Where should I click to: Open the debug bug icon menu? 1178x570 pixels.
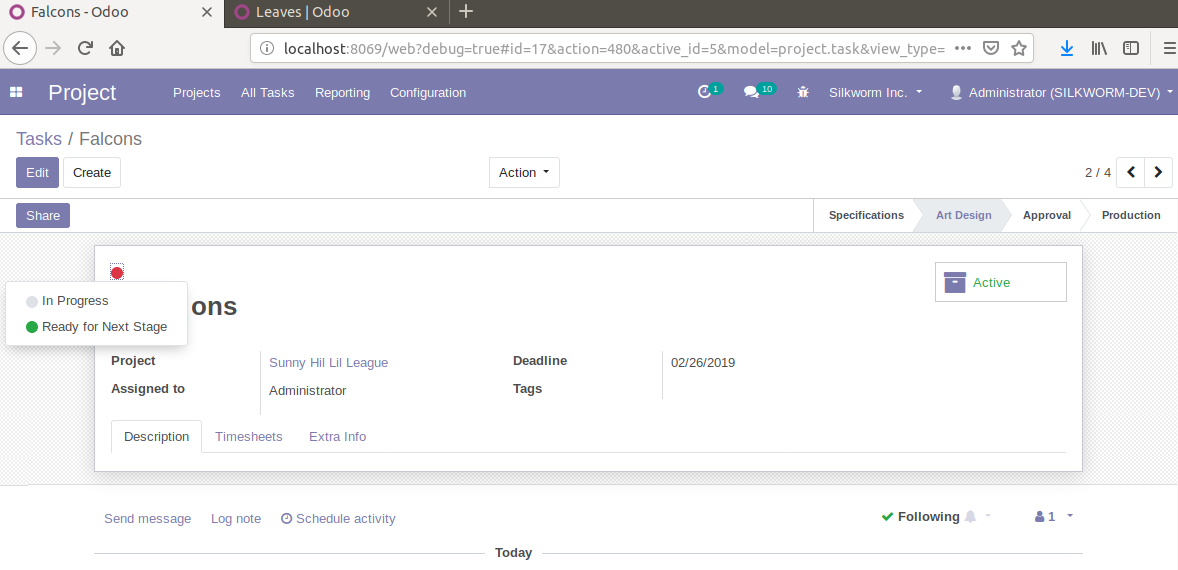[x=803, y=92]
